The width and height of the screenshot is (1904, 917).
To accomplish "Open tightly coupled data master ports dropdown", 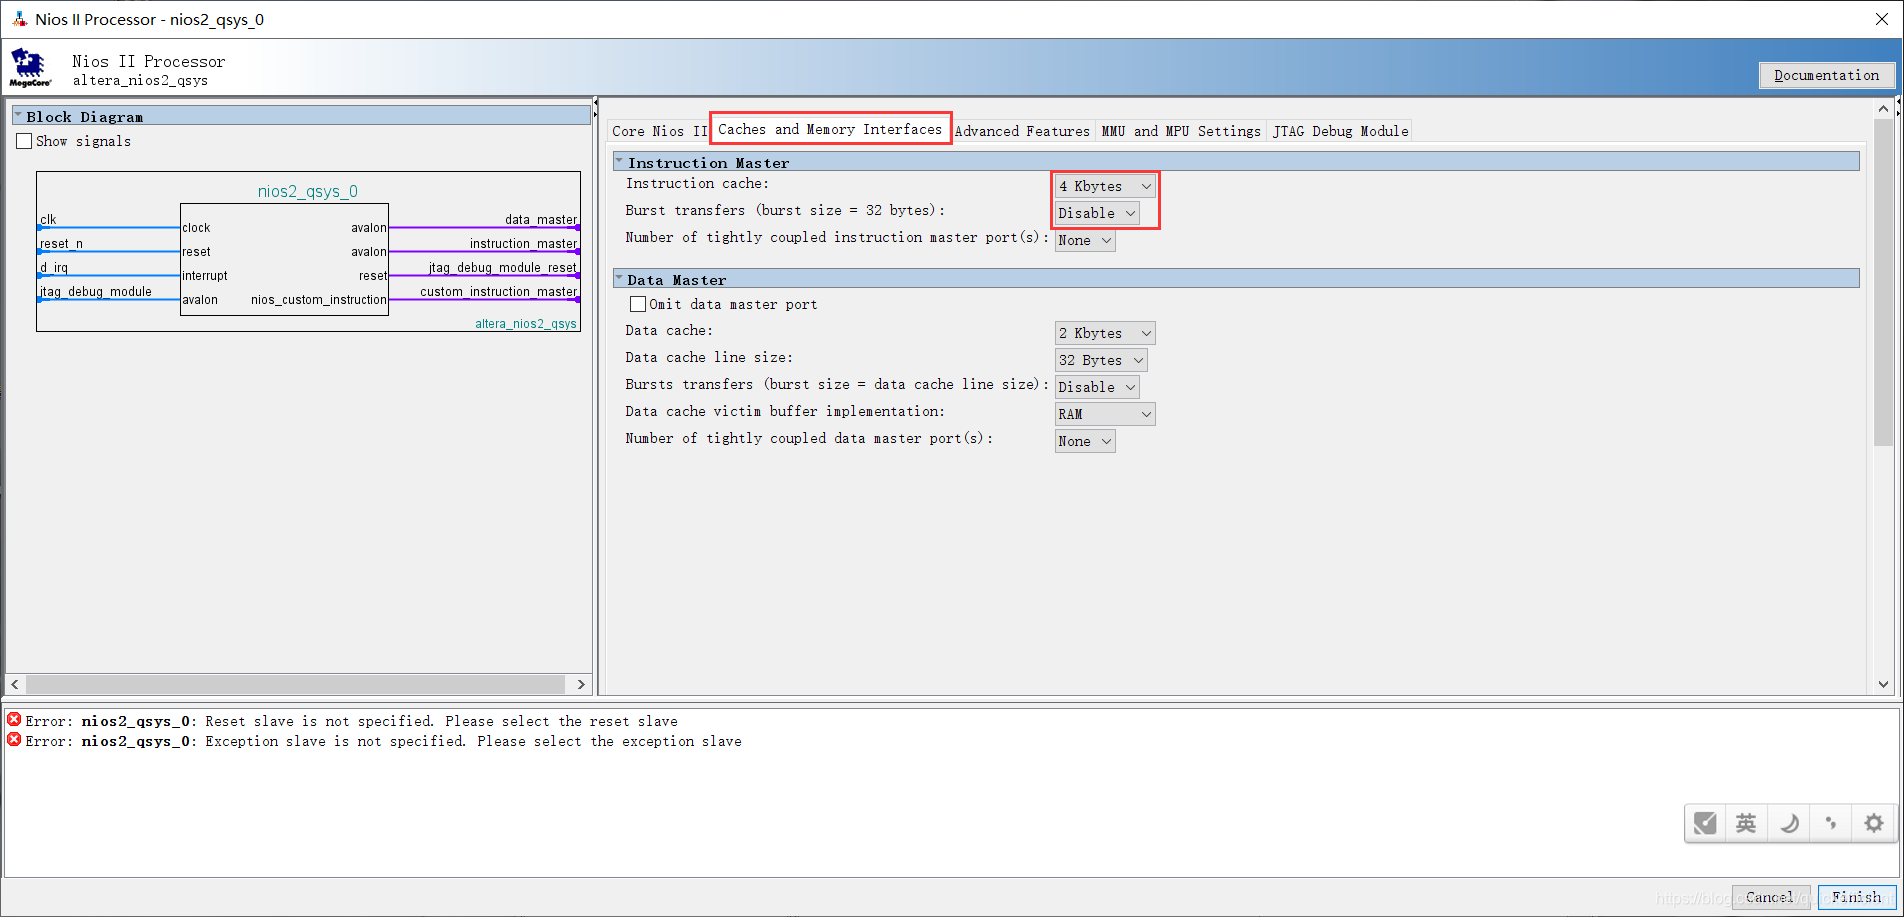I will tap(1085, 441).
